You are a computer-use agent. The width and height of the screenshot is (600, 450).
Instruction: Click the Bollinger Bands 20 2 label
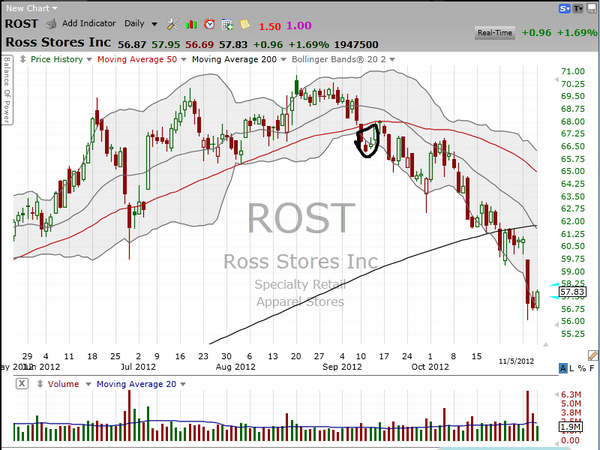(339, 59)
